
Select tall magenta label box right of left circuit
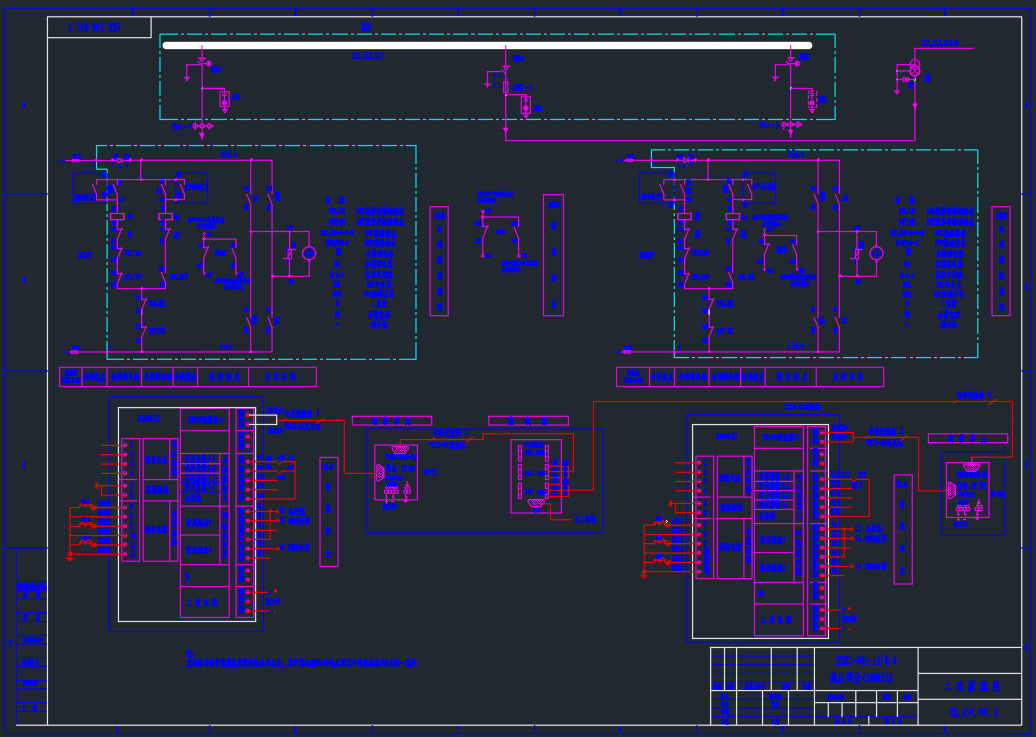[x=439, y=261]
